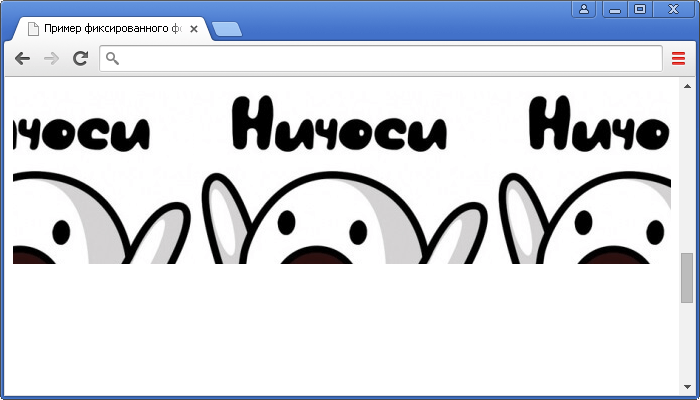The image size is (700, 400).
Task: Select the Пример фиксированного tab
Action: point(112,29)
